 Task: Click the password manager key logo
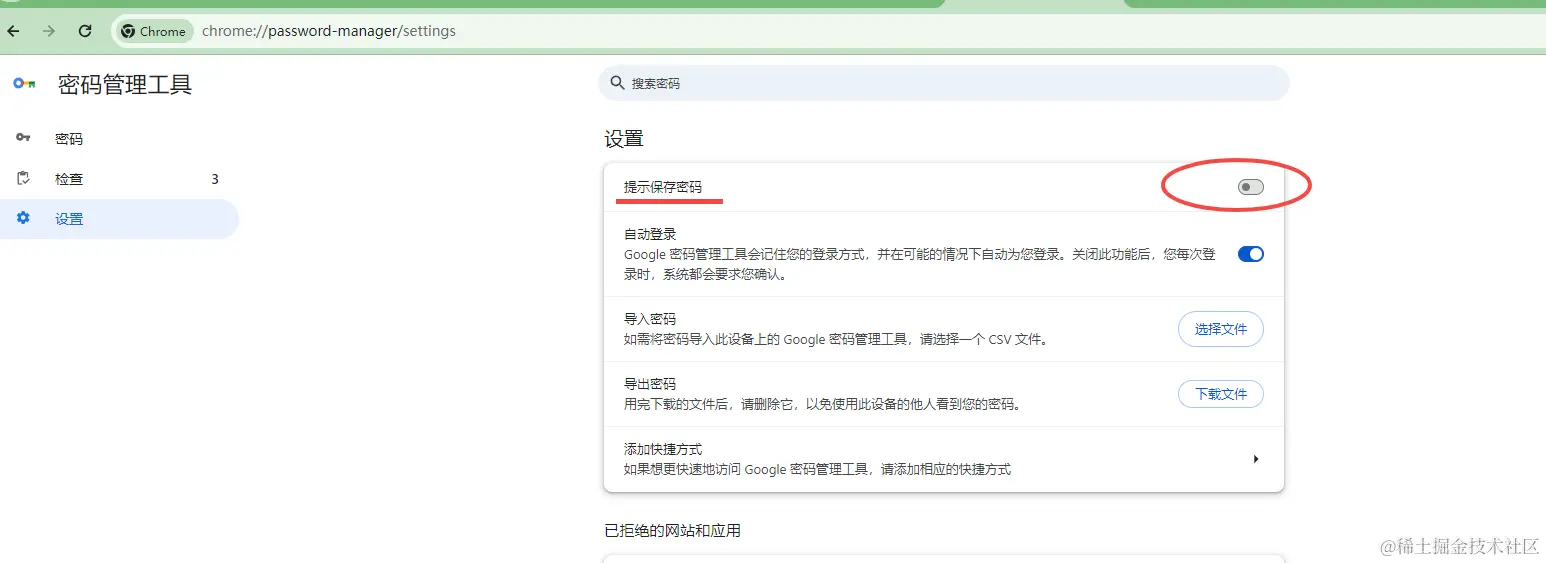coord(24,84)
